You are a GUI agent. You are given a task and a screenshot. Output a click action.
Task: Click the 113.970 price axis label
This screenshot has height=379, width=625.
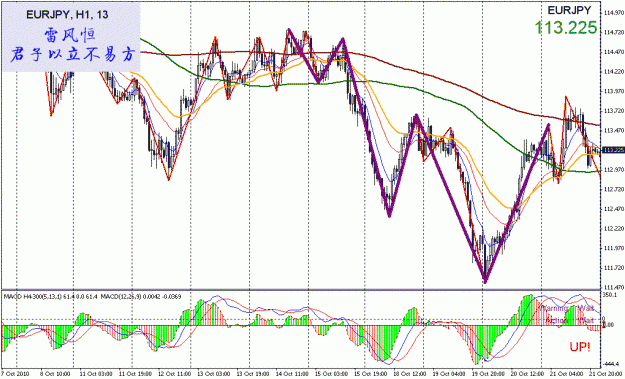point(614,91)
